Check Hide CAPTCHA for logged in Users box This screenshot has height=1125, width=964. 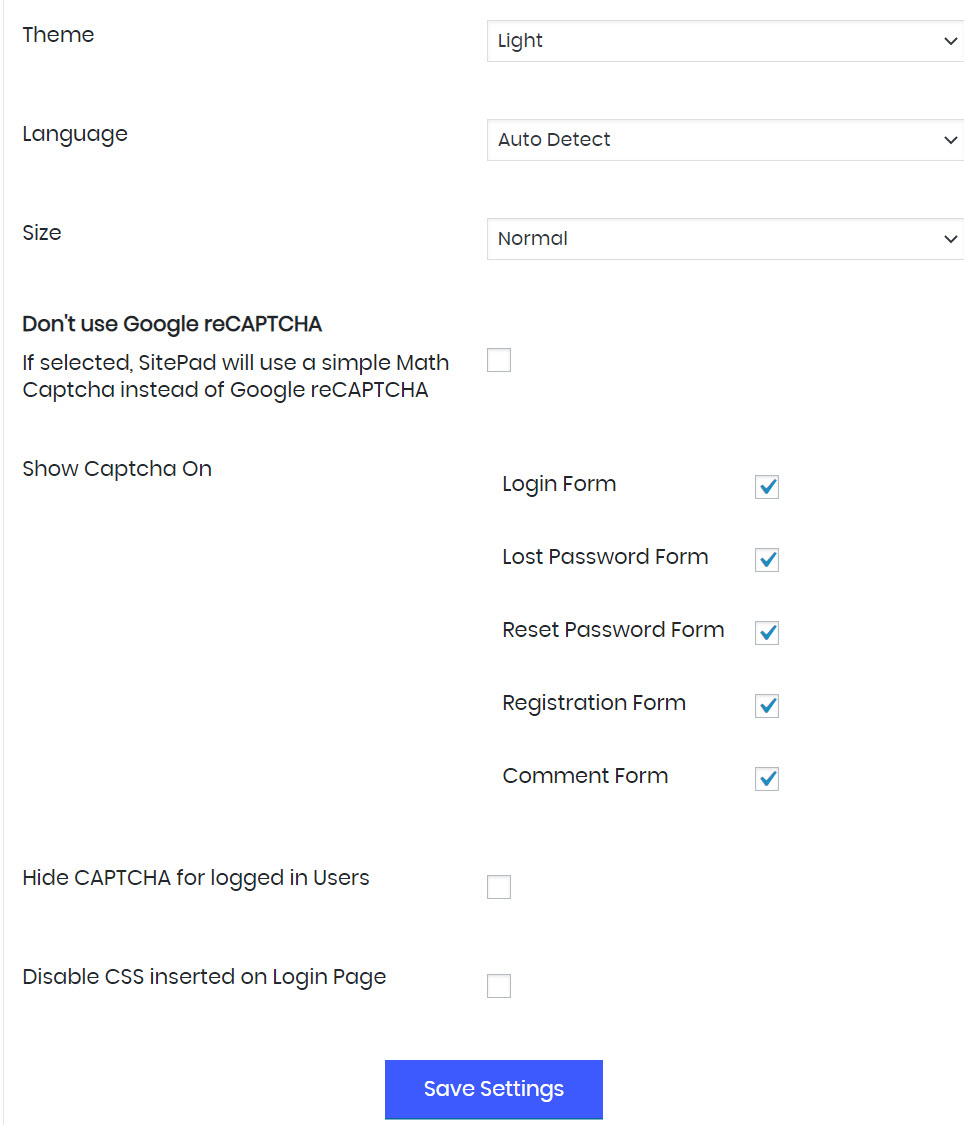coord(499,887)
